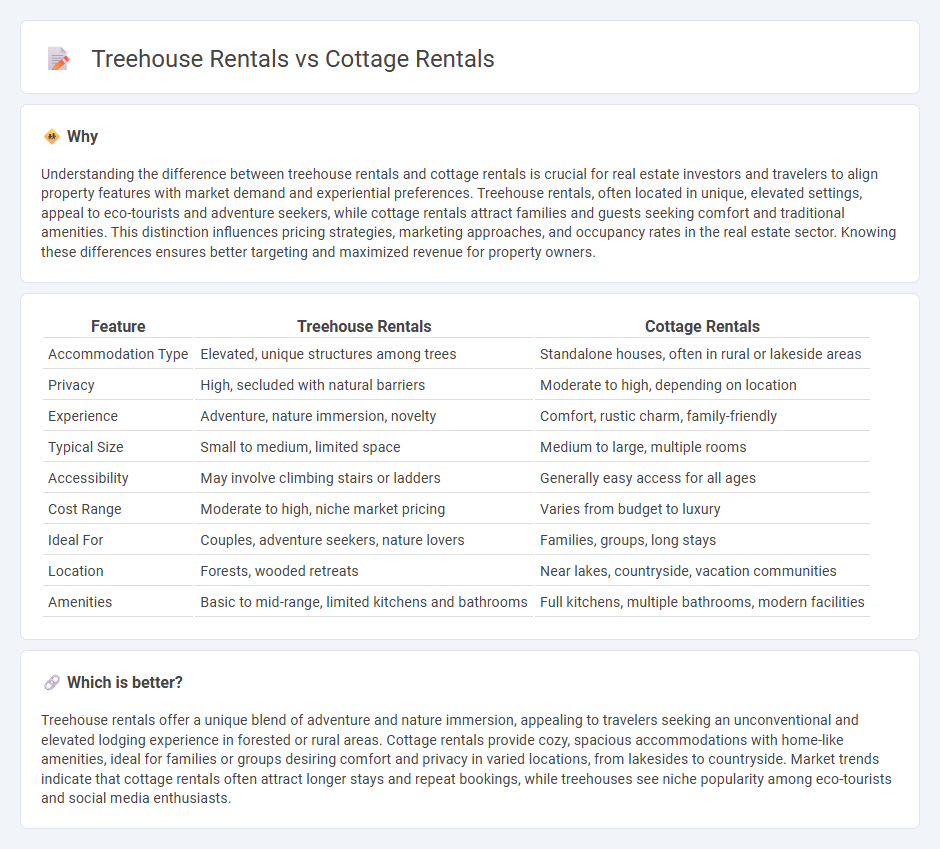Select the Cost Range row label
Viewport: 940px width, 849px height.
pos(85,509)
